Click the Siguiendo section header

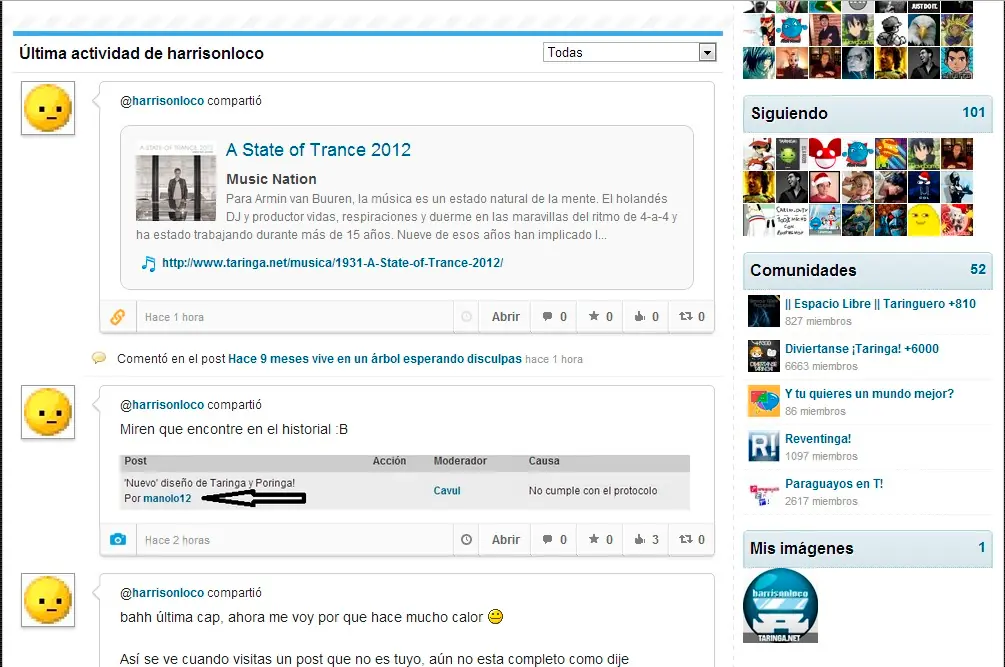pyautogui.click(x=867, y=113)
